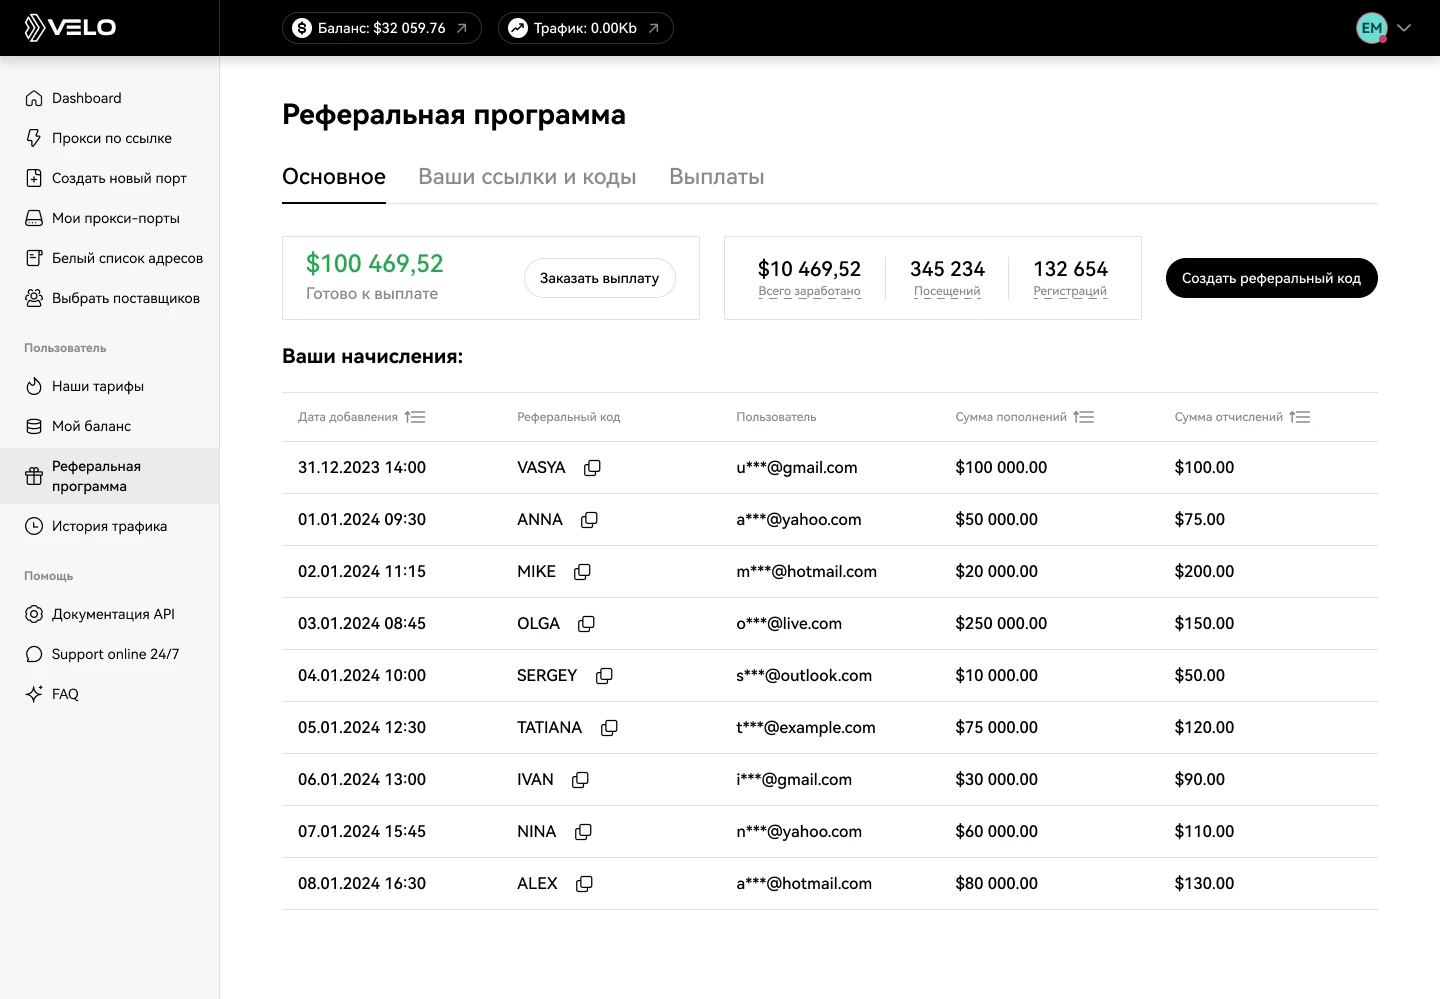Click Создать реферальный код button
This screenshot has height=999, width=1440.
(x=1272, y=278)
